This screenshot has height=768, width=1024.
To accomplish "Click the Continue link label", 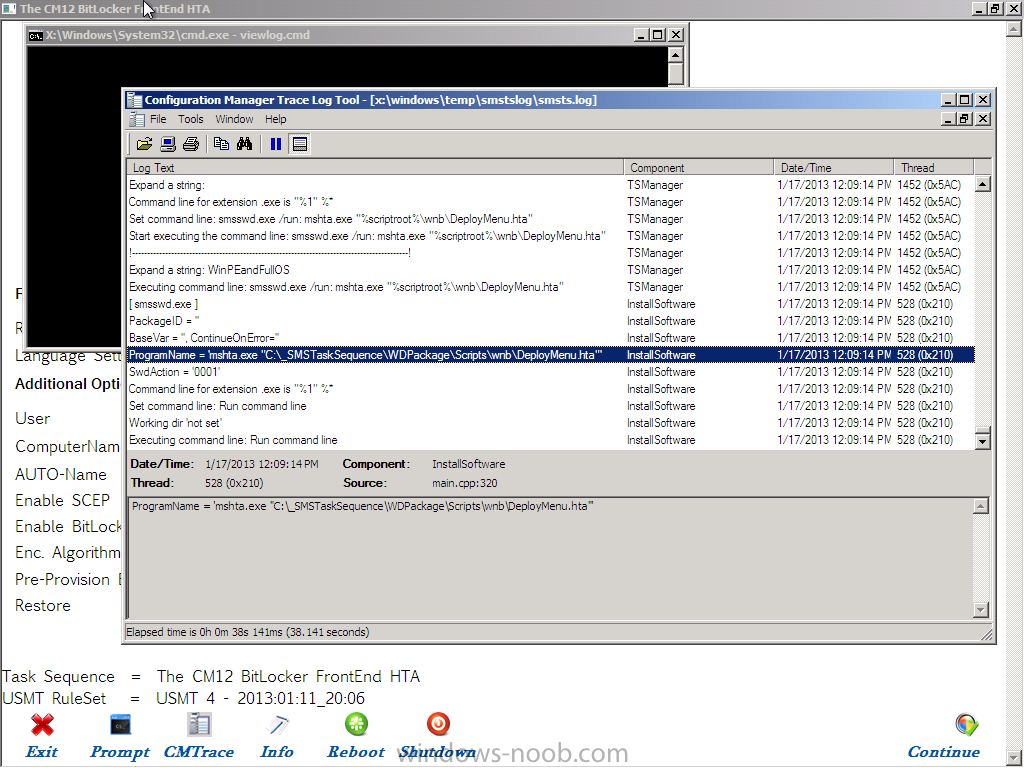I will pos(944,752).
